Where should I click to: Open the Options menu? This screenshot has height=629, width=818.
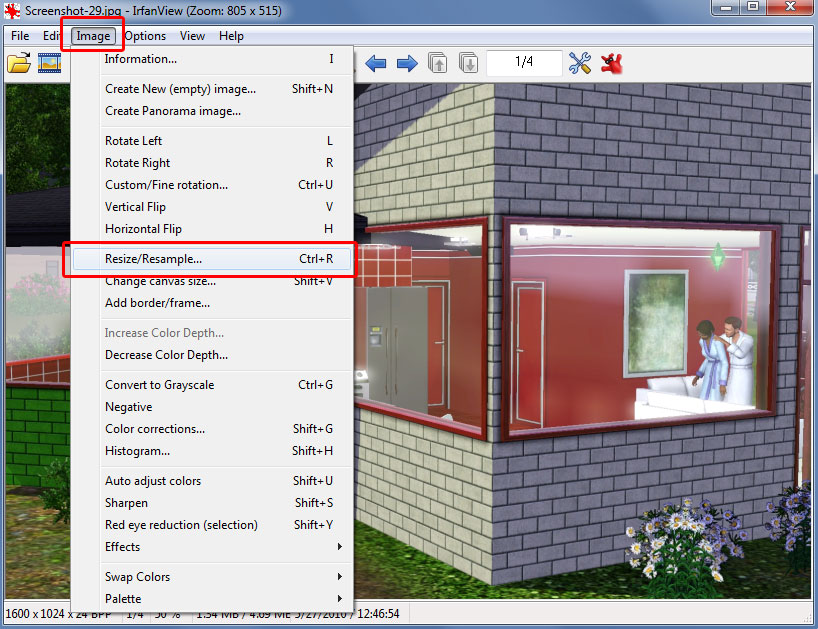[145, 36]
